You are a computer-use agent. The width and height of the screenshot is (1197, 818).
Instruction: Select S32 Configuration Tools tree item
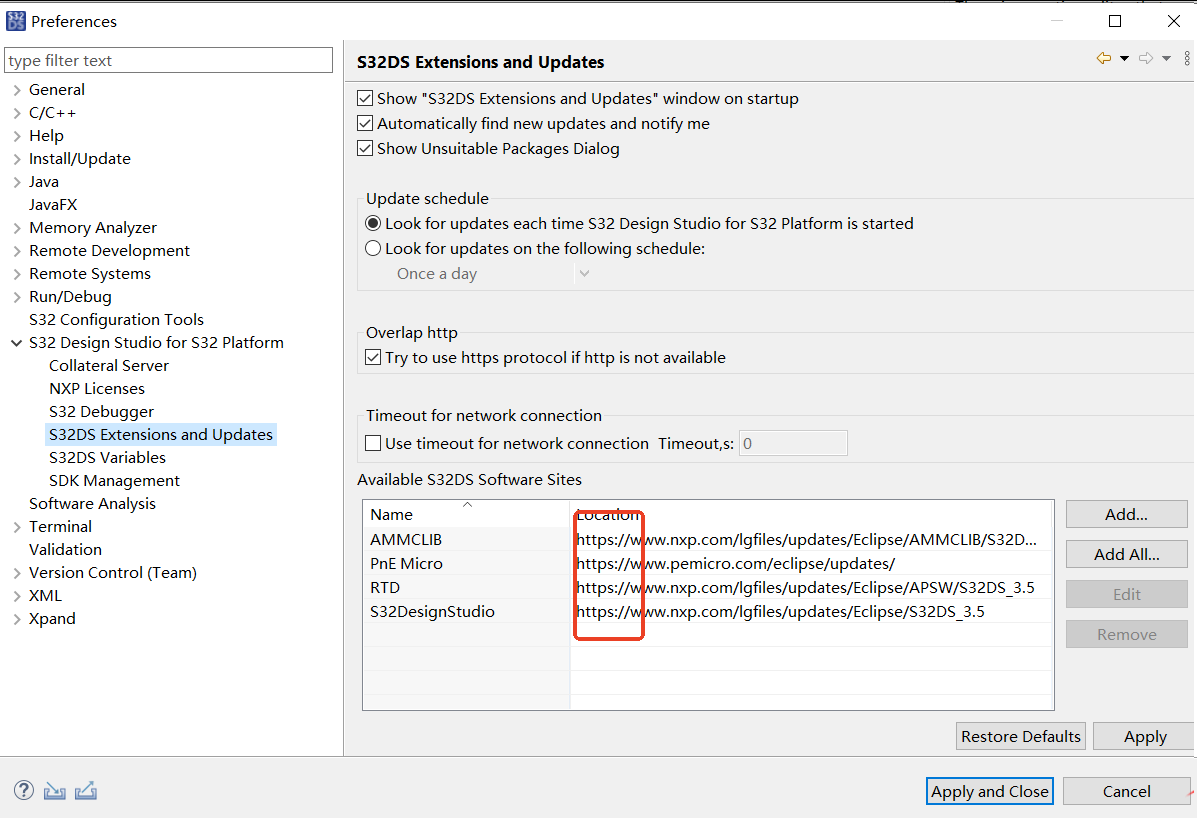click(x=116, y=320)
